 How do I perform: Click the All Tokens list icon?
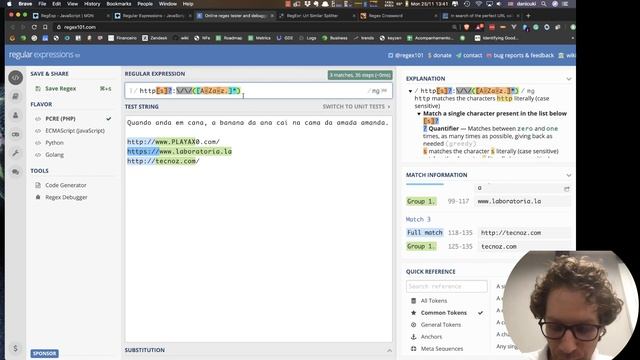(413, 301)
